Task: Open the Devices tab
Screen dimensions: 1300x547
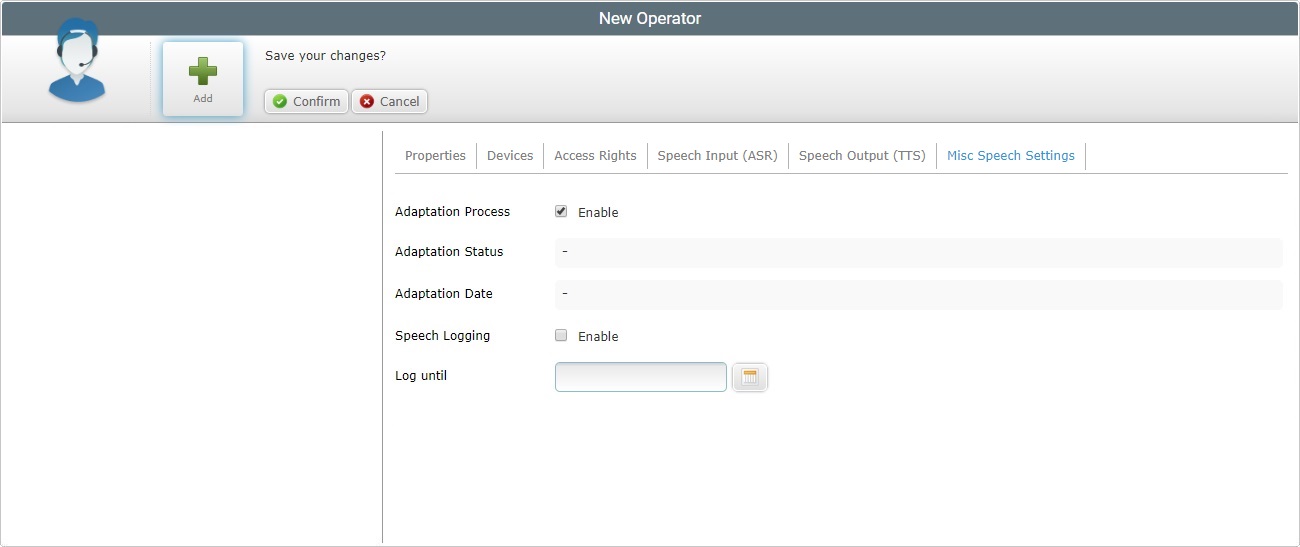Action: [510, 155]
